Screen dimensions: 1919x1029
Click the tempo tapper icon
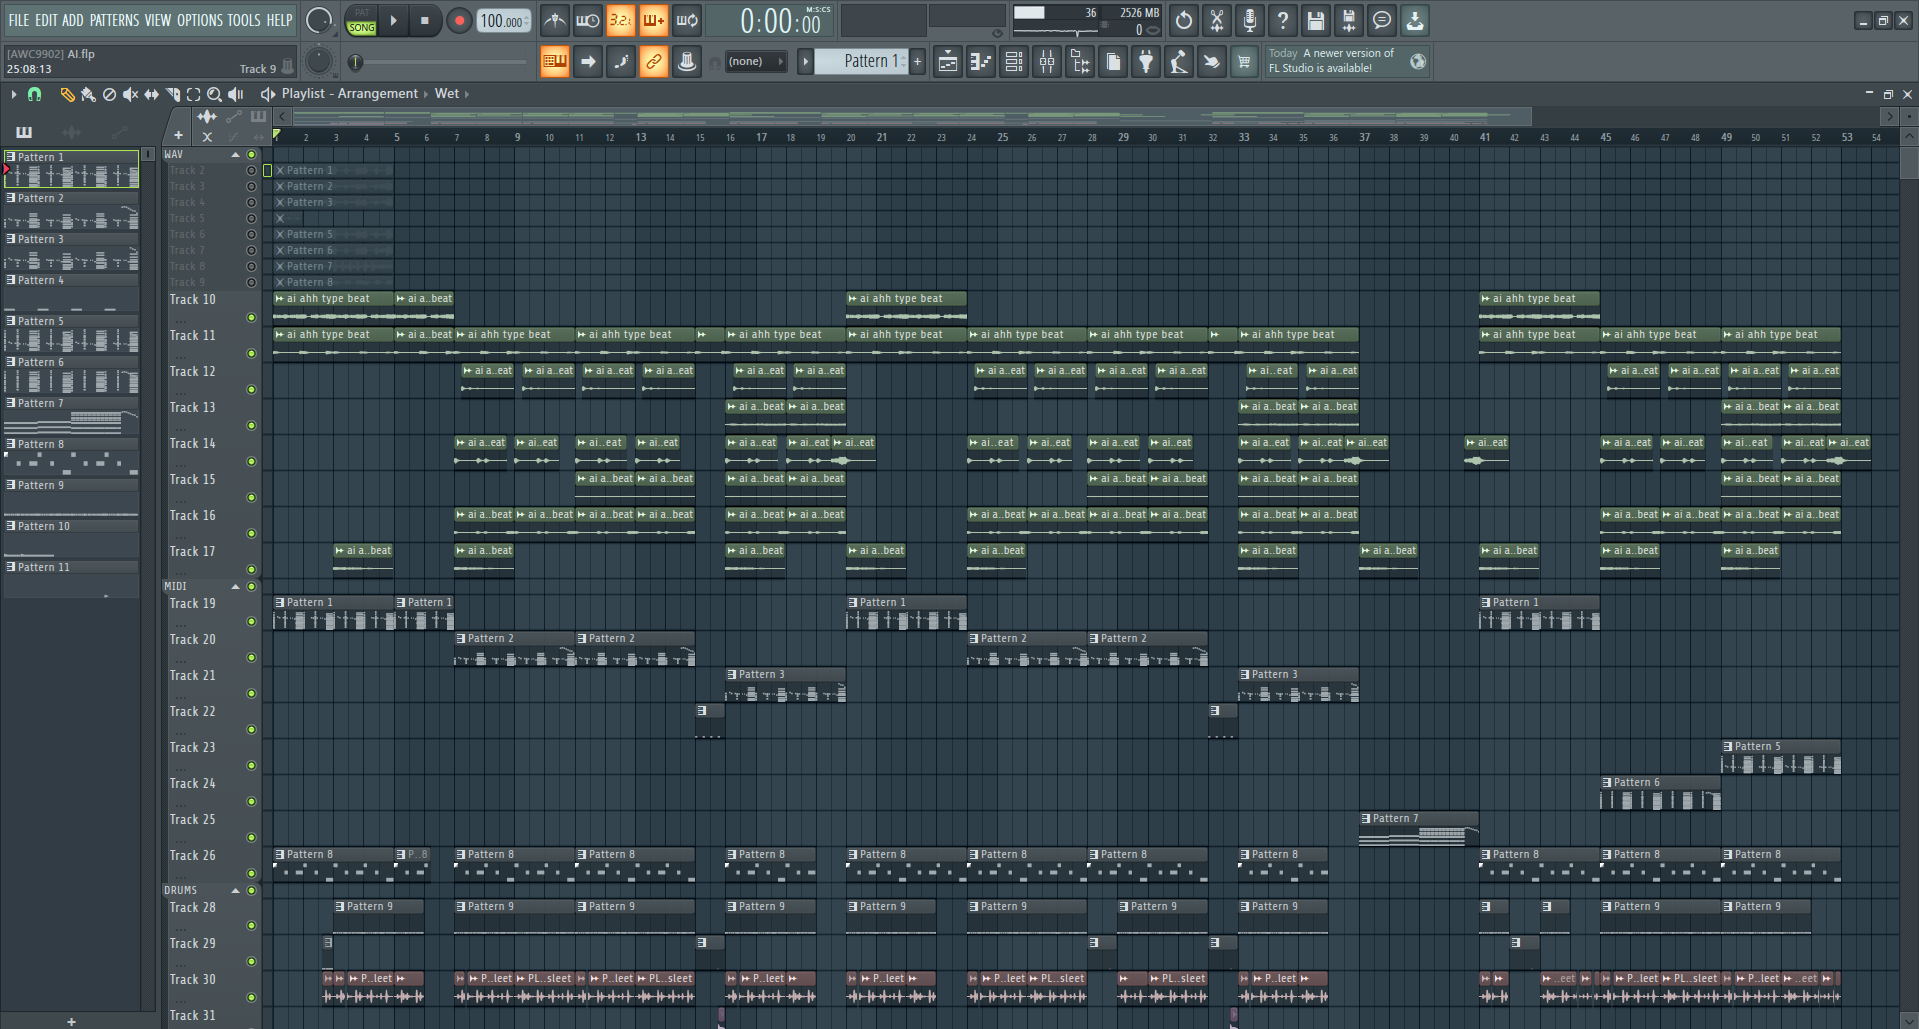[1179, 62]
